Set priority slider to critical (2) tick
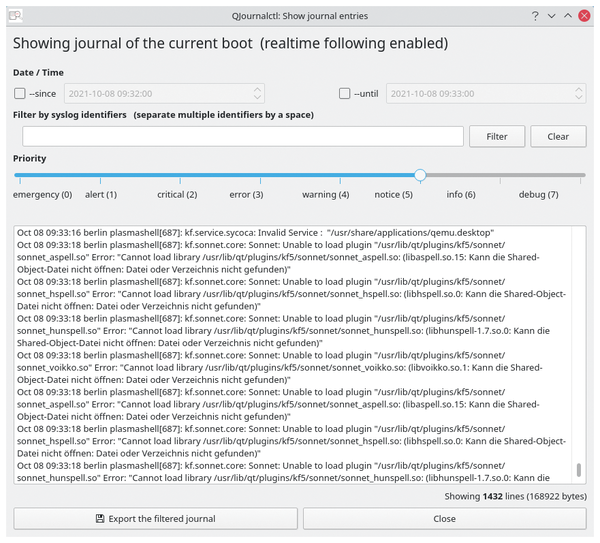 tap(180, 180)
